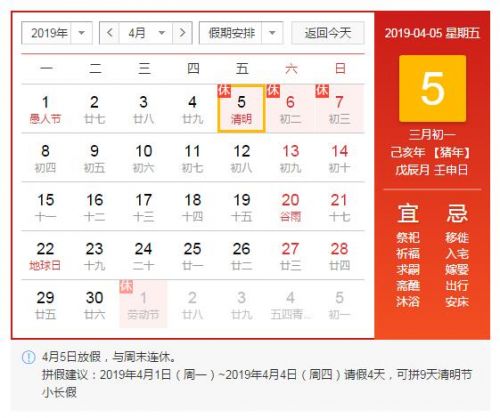Select April 10 初六
The image size is (500, 418).
[x=143, y=158]
